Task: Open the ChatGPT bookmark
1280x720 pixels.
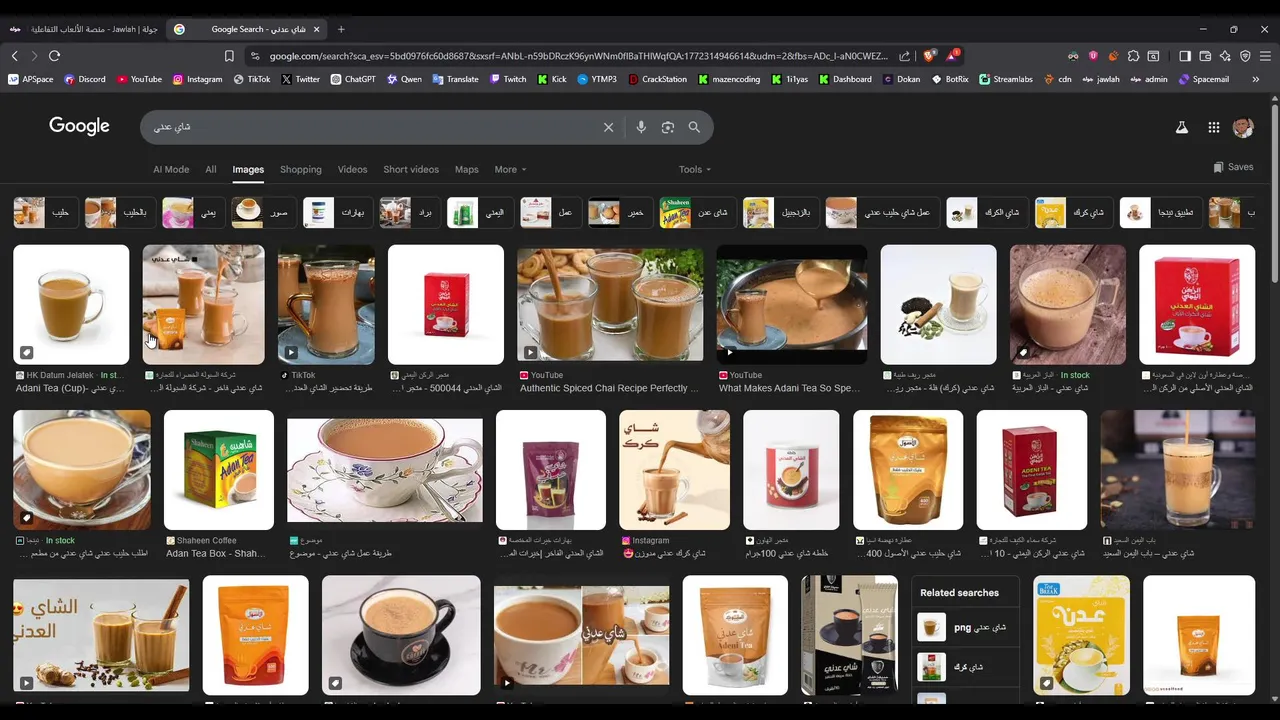Action: pos(353,79)
